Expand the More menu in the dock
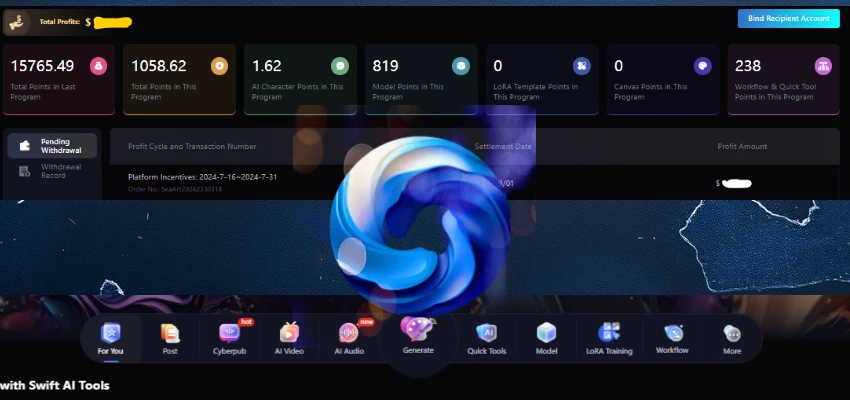850x400 pixels. coord(732,338)
